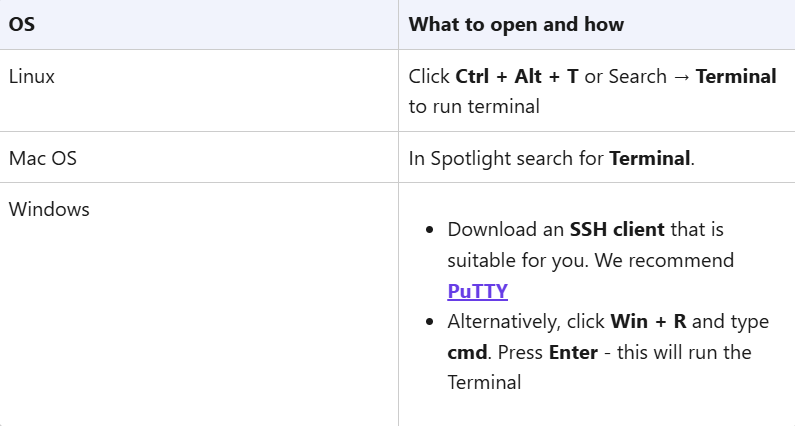
Task: Click the words "to run terminal"
Action: click(x=474, y=106)
